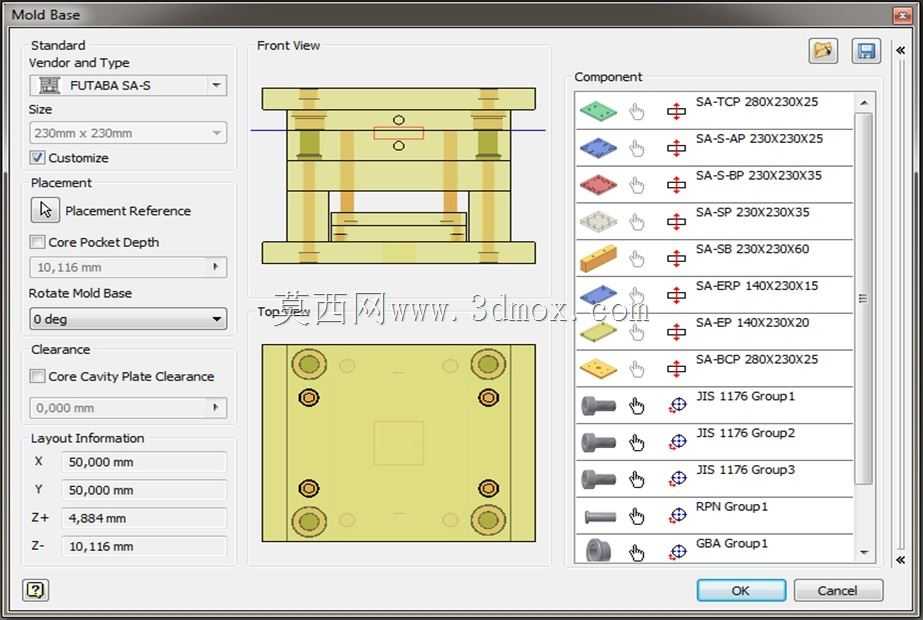Click the red dimension icon for SA-BCP 280X230X25

pos(676,369)
